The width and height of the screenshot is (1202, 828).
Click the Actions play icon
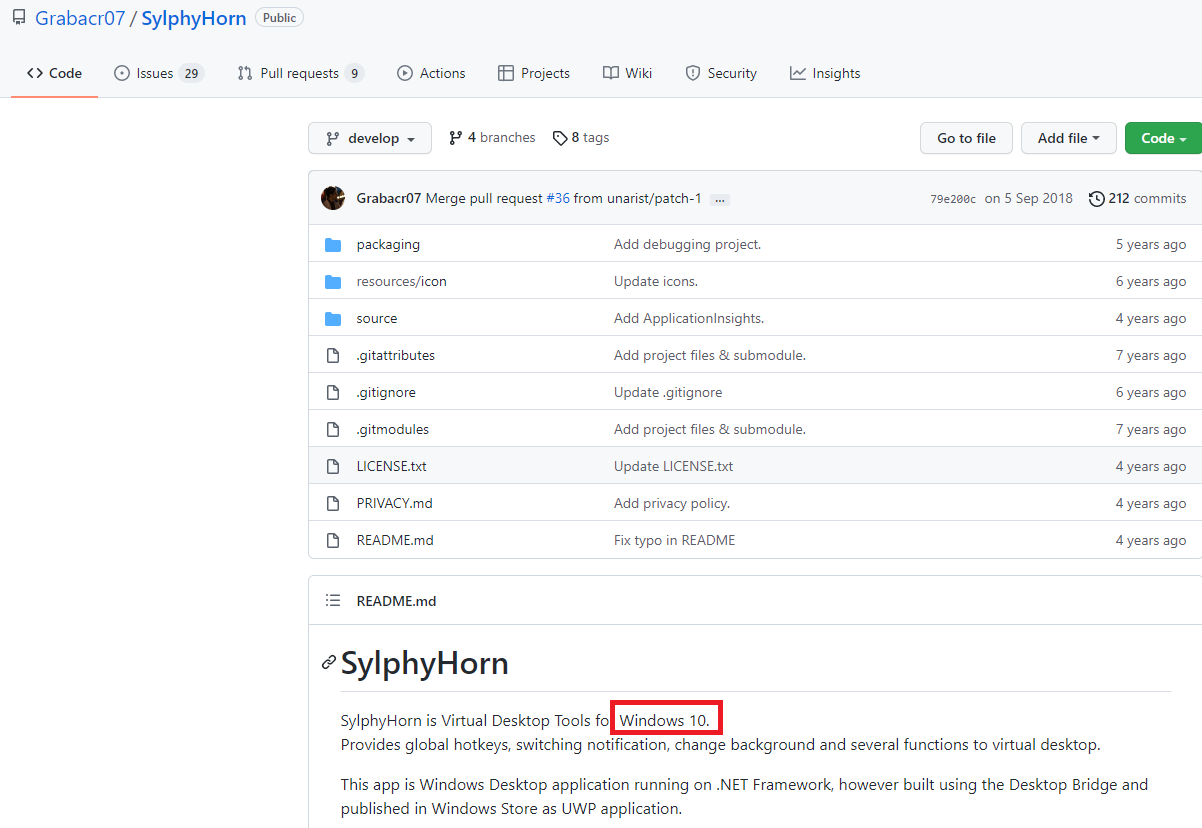pos(405,73)
